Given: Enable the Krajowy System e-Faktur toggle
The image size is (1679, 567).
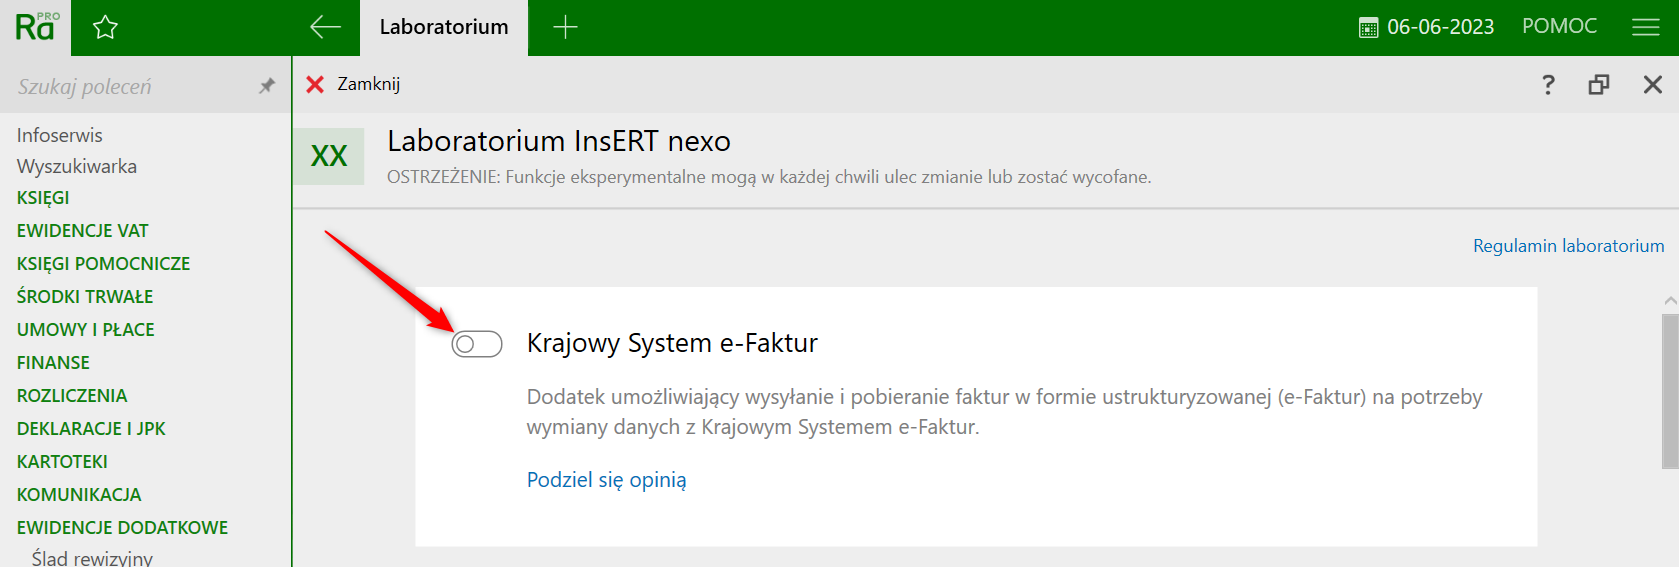Looking at the screenshot, I should point(477,344).
